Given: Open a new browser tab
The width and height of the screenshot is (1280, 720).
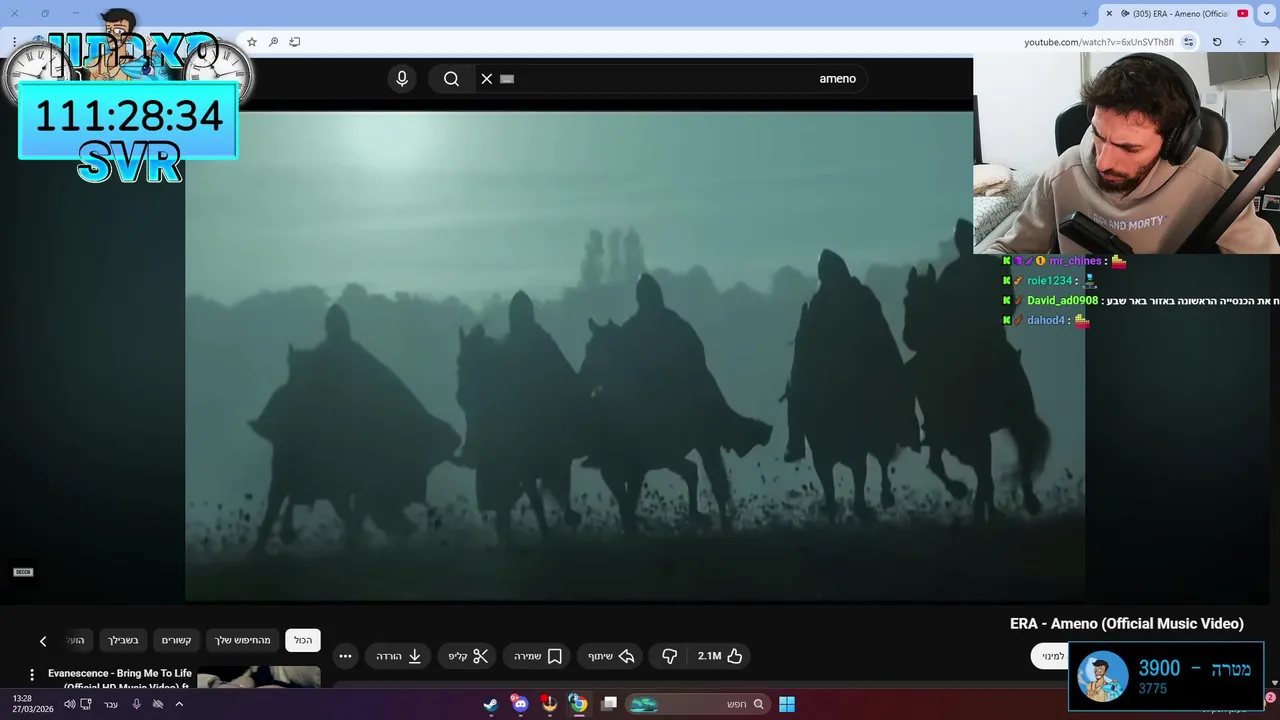Looking at the screenshot, I should point(1085,14).
